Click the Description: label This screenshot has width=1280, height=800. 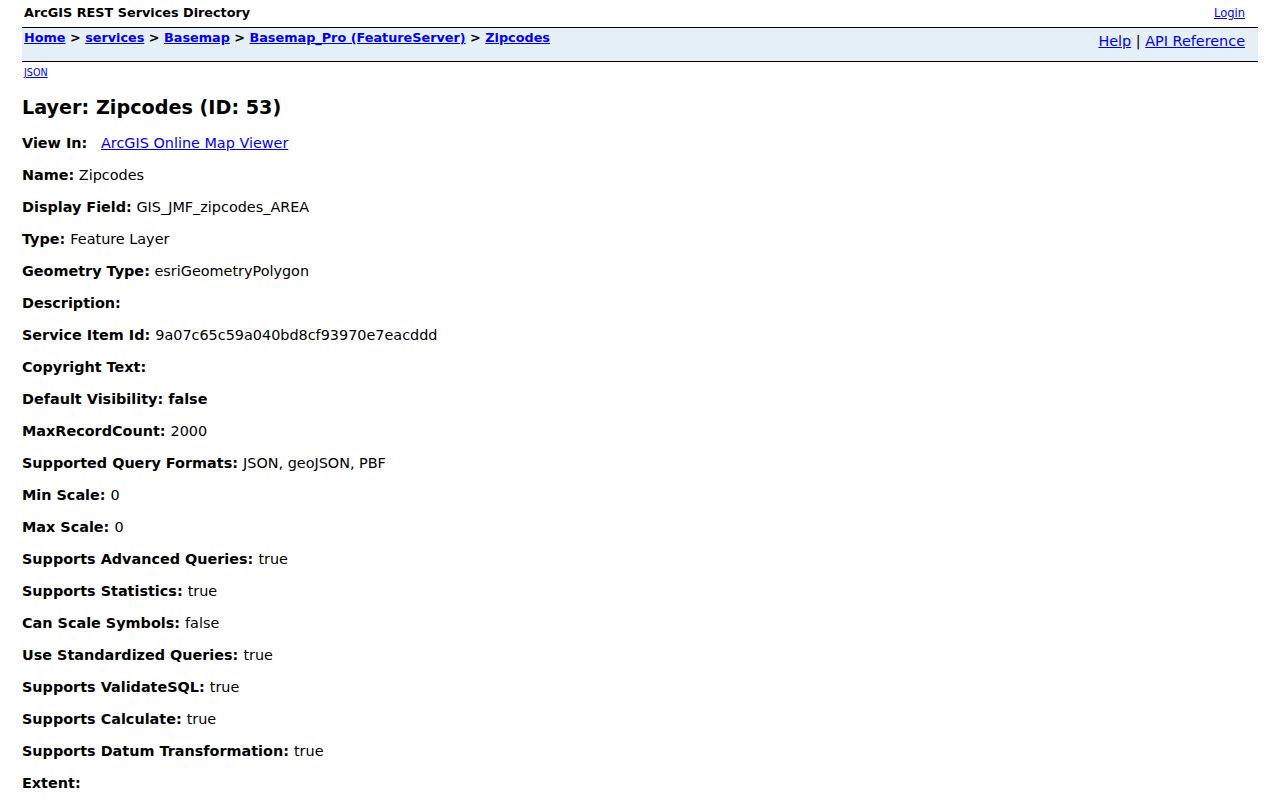71,303
